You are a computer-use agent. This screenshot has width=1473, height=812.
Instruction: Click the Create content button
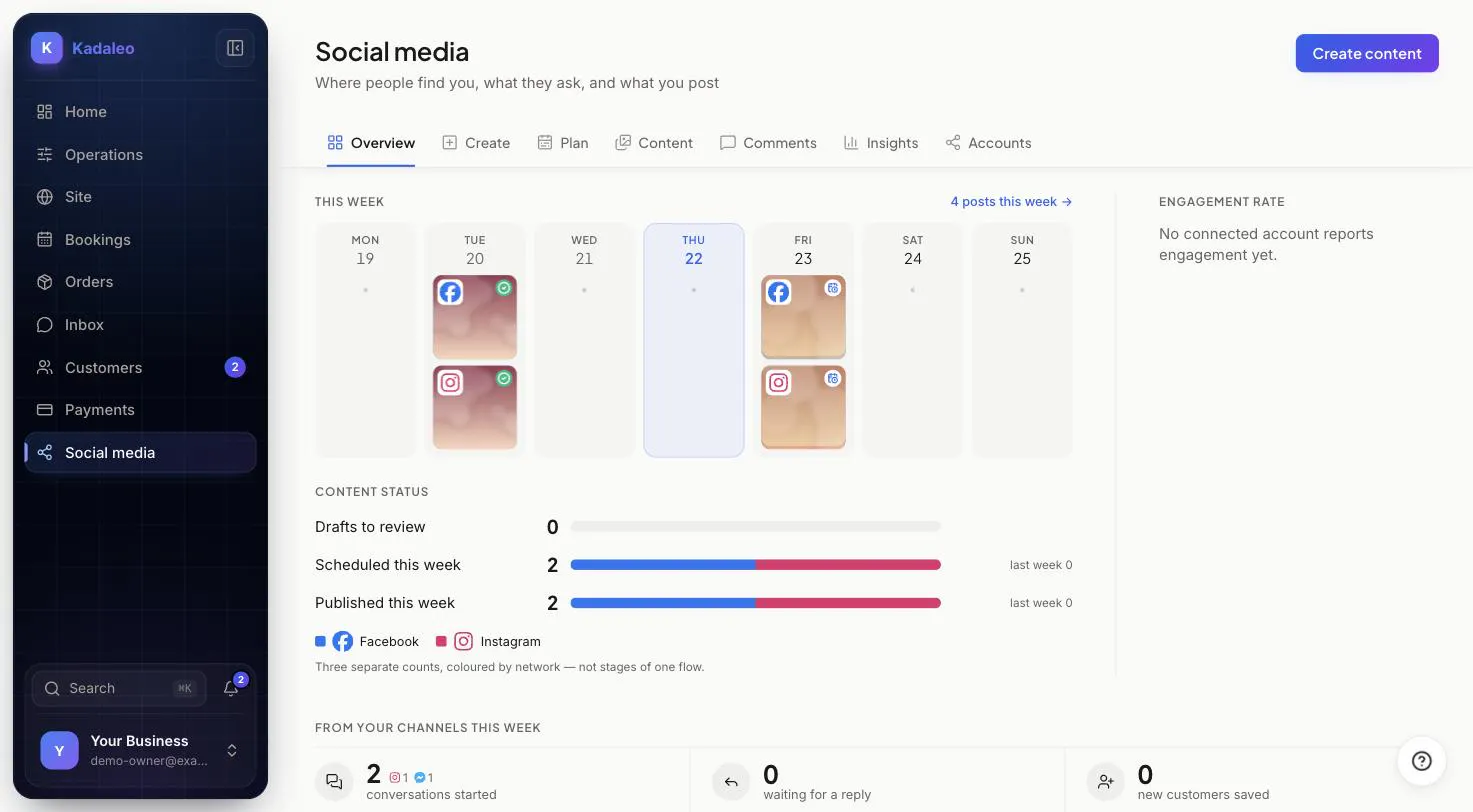pyautogui.click(x=1367, y=54)
